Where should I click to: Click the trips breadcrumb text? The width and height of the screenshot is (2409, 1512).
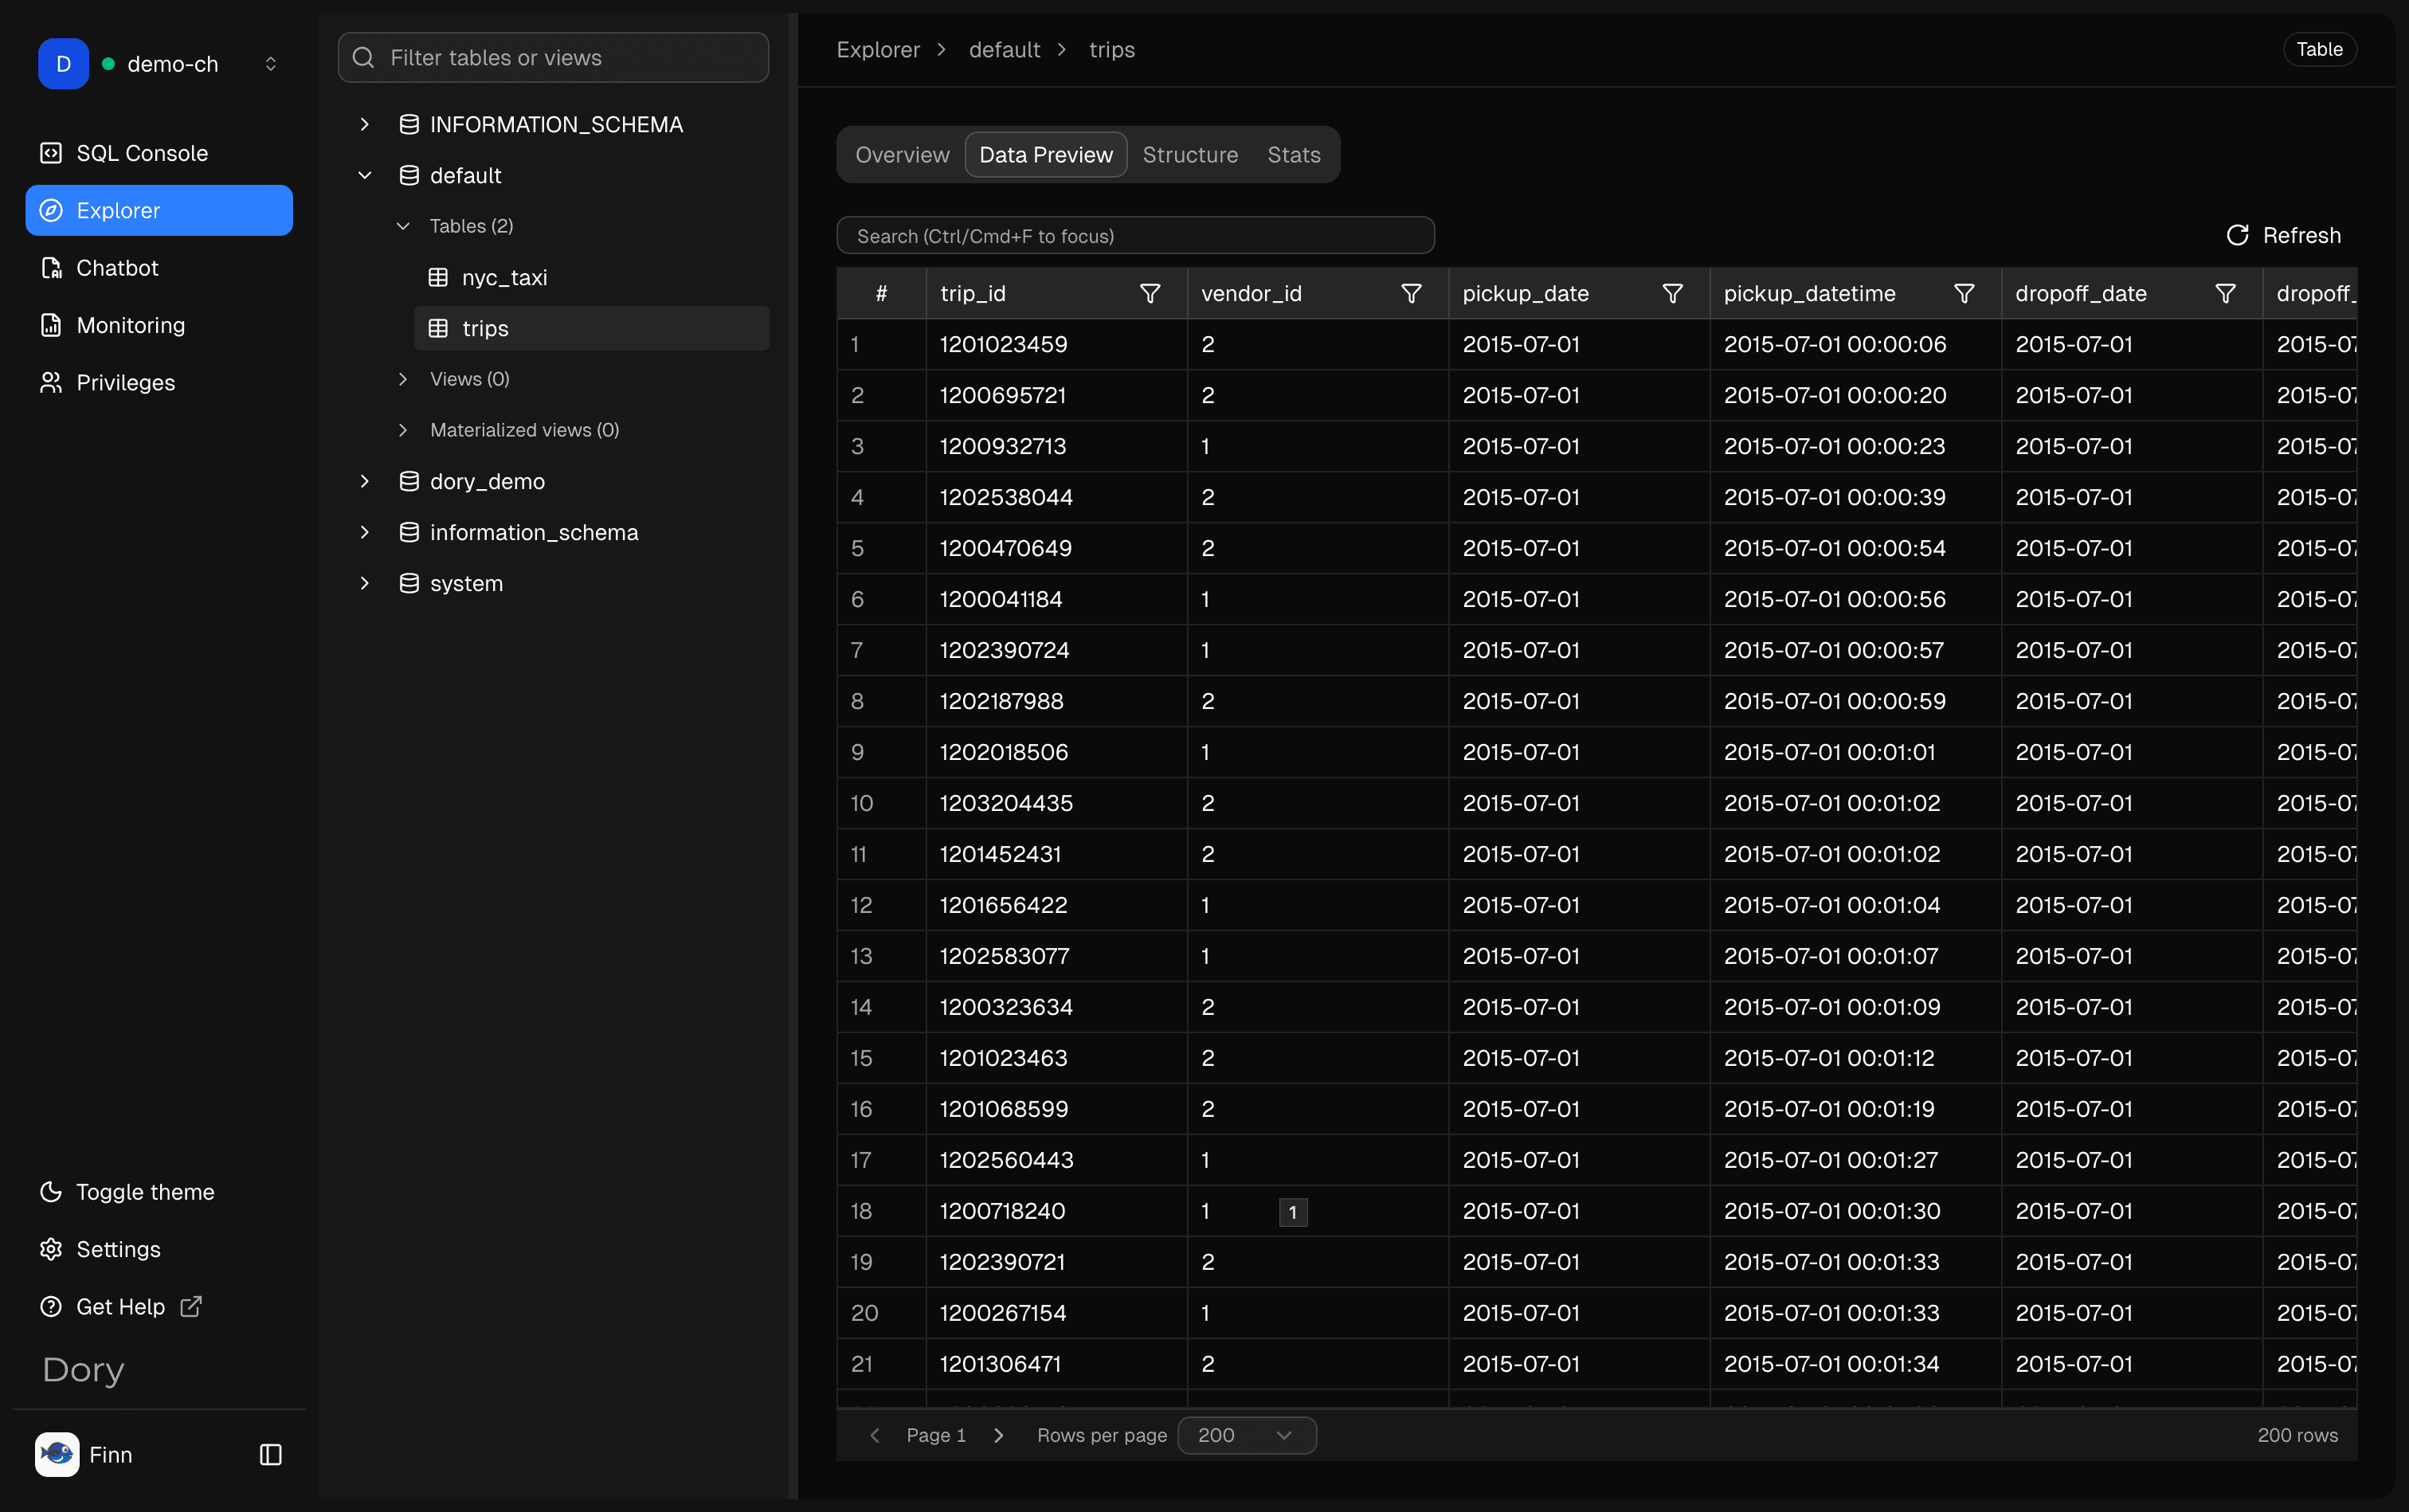[x=1112, y=49]
